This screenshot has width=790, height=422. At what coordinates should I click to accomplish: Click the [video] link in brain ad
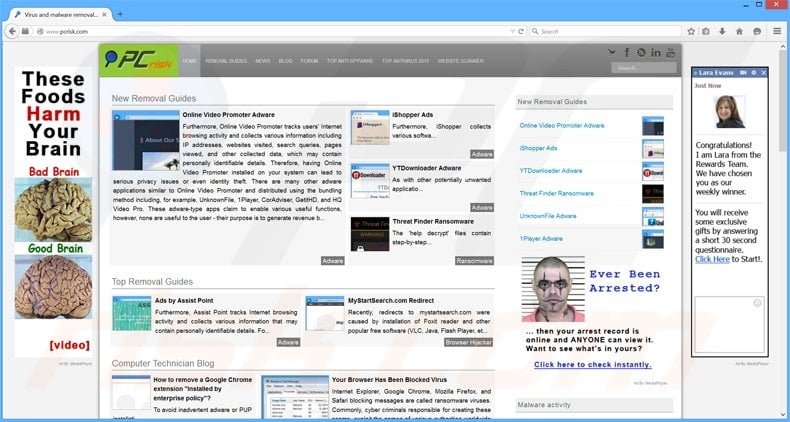(70, 345)
